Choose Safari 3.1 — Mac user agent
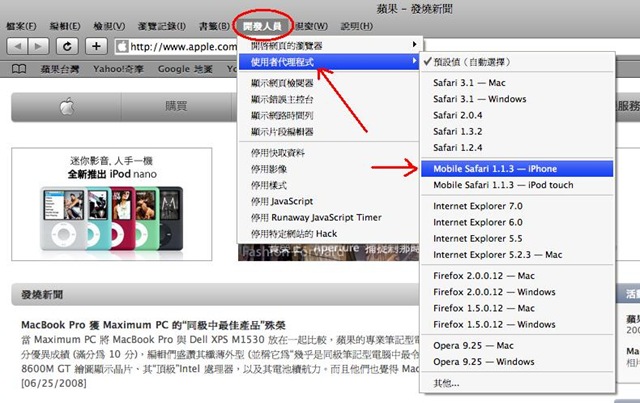 [x=517, y=83]
